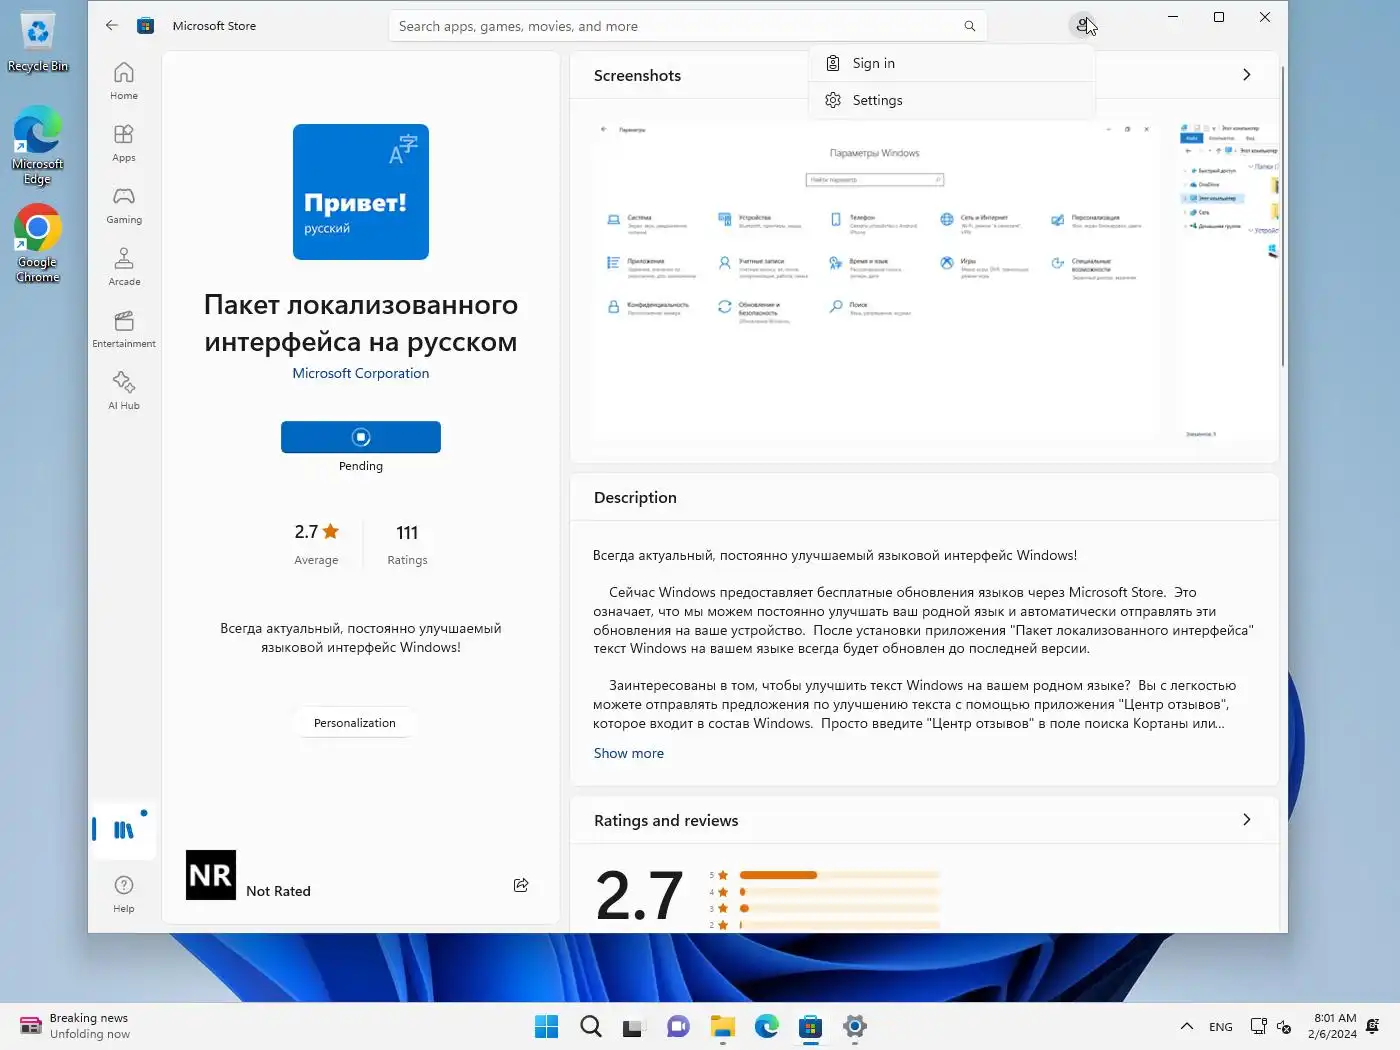Click the 111 Ratings count
This screenshot has width=1400, height=1050.
(407, 544)
